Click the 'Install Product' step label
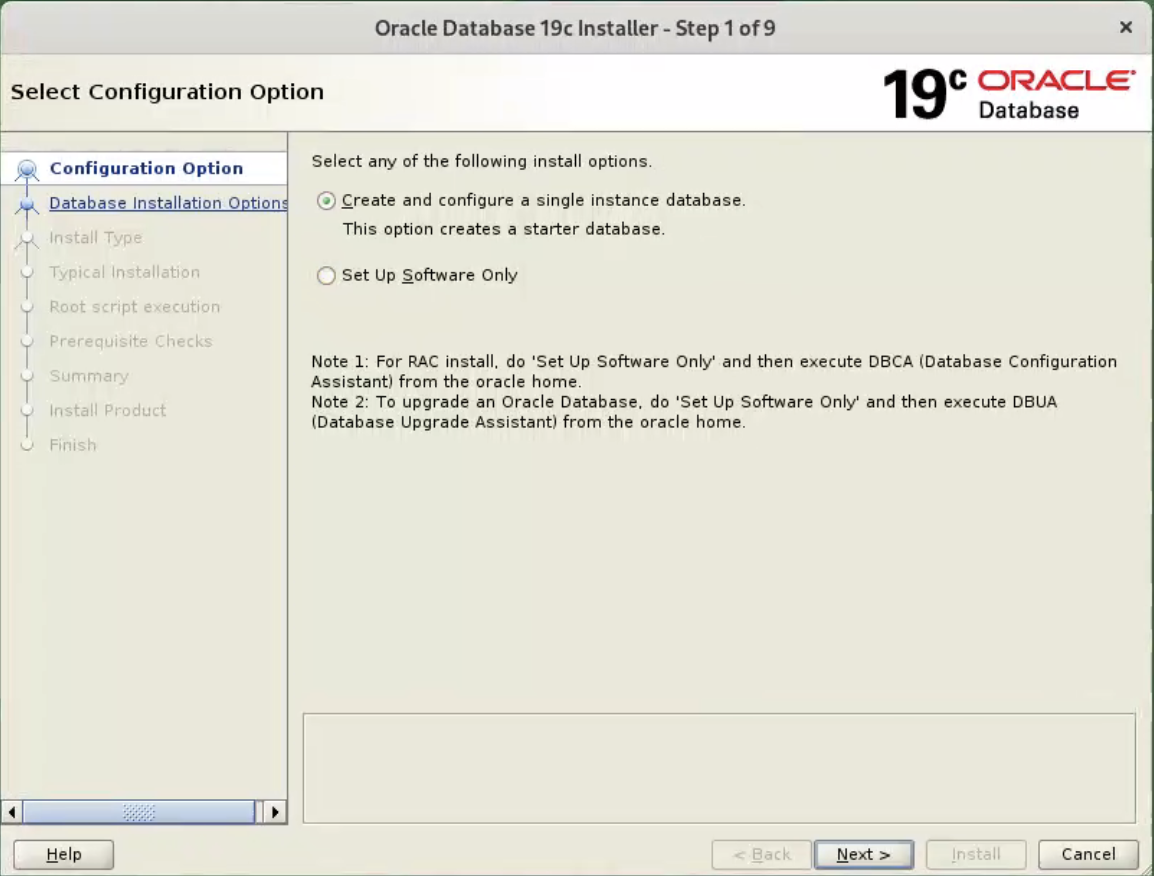 click(107, 411)
